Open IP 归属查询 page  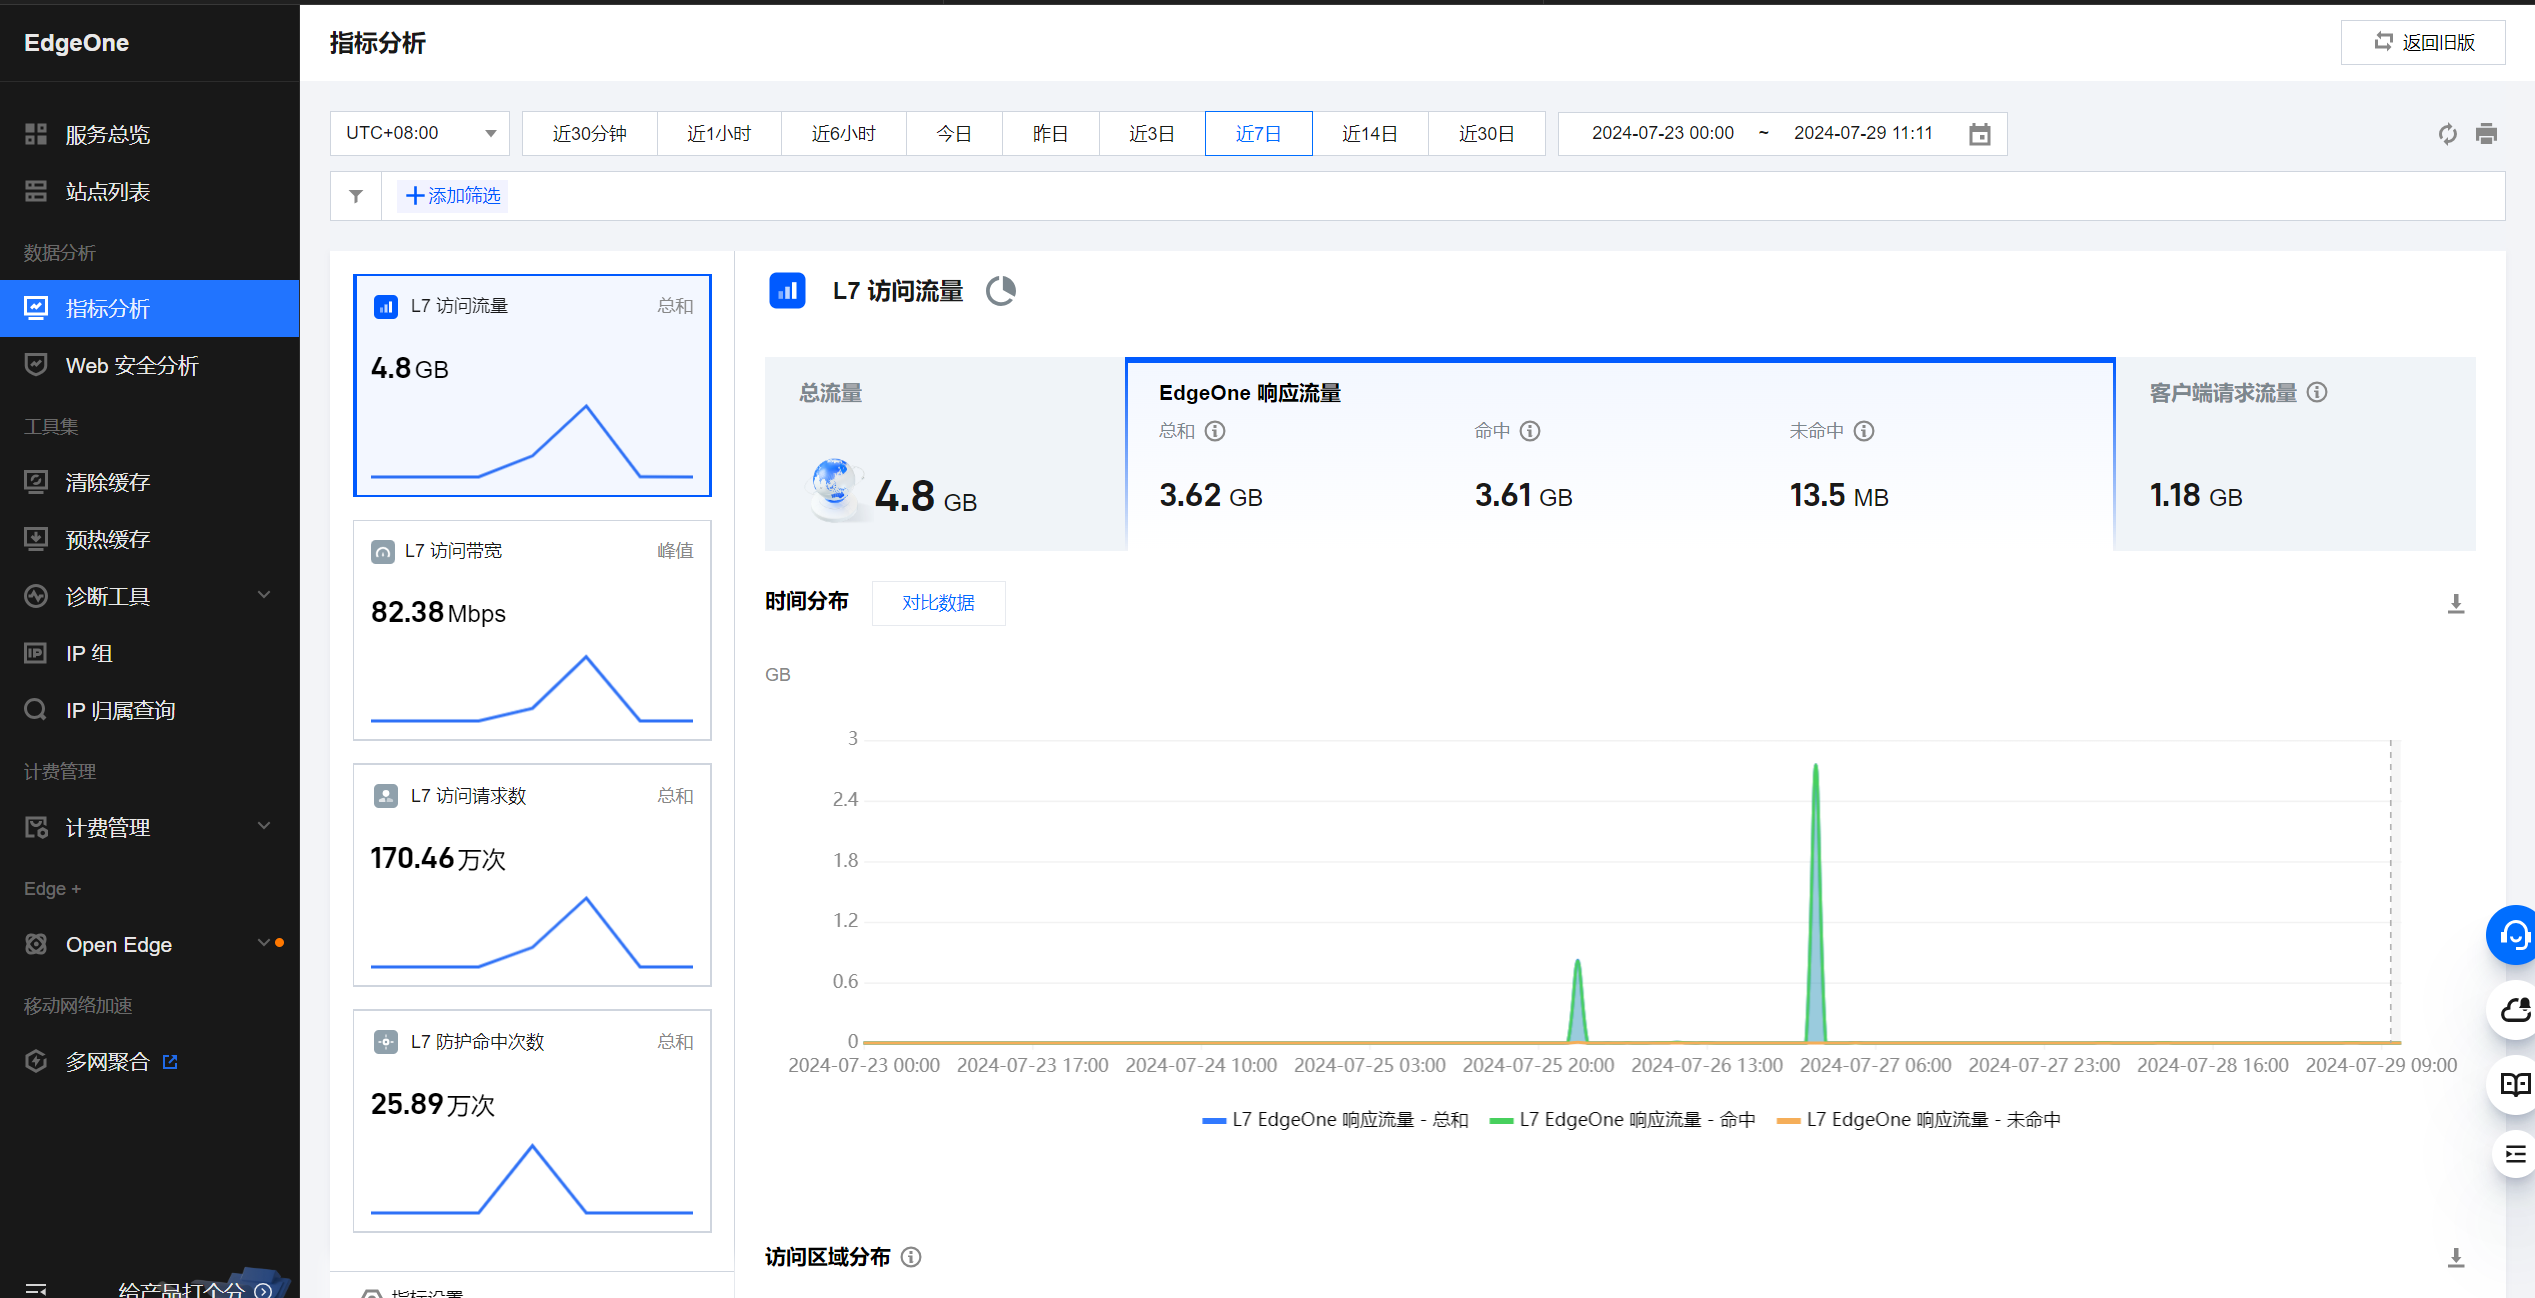150,710
